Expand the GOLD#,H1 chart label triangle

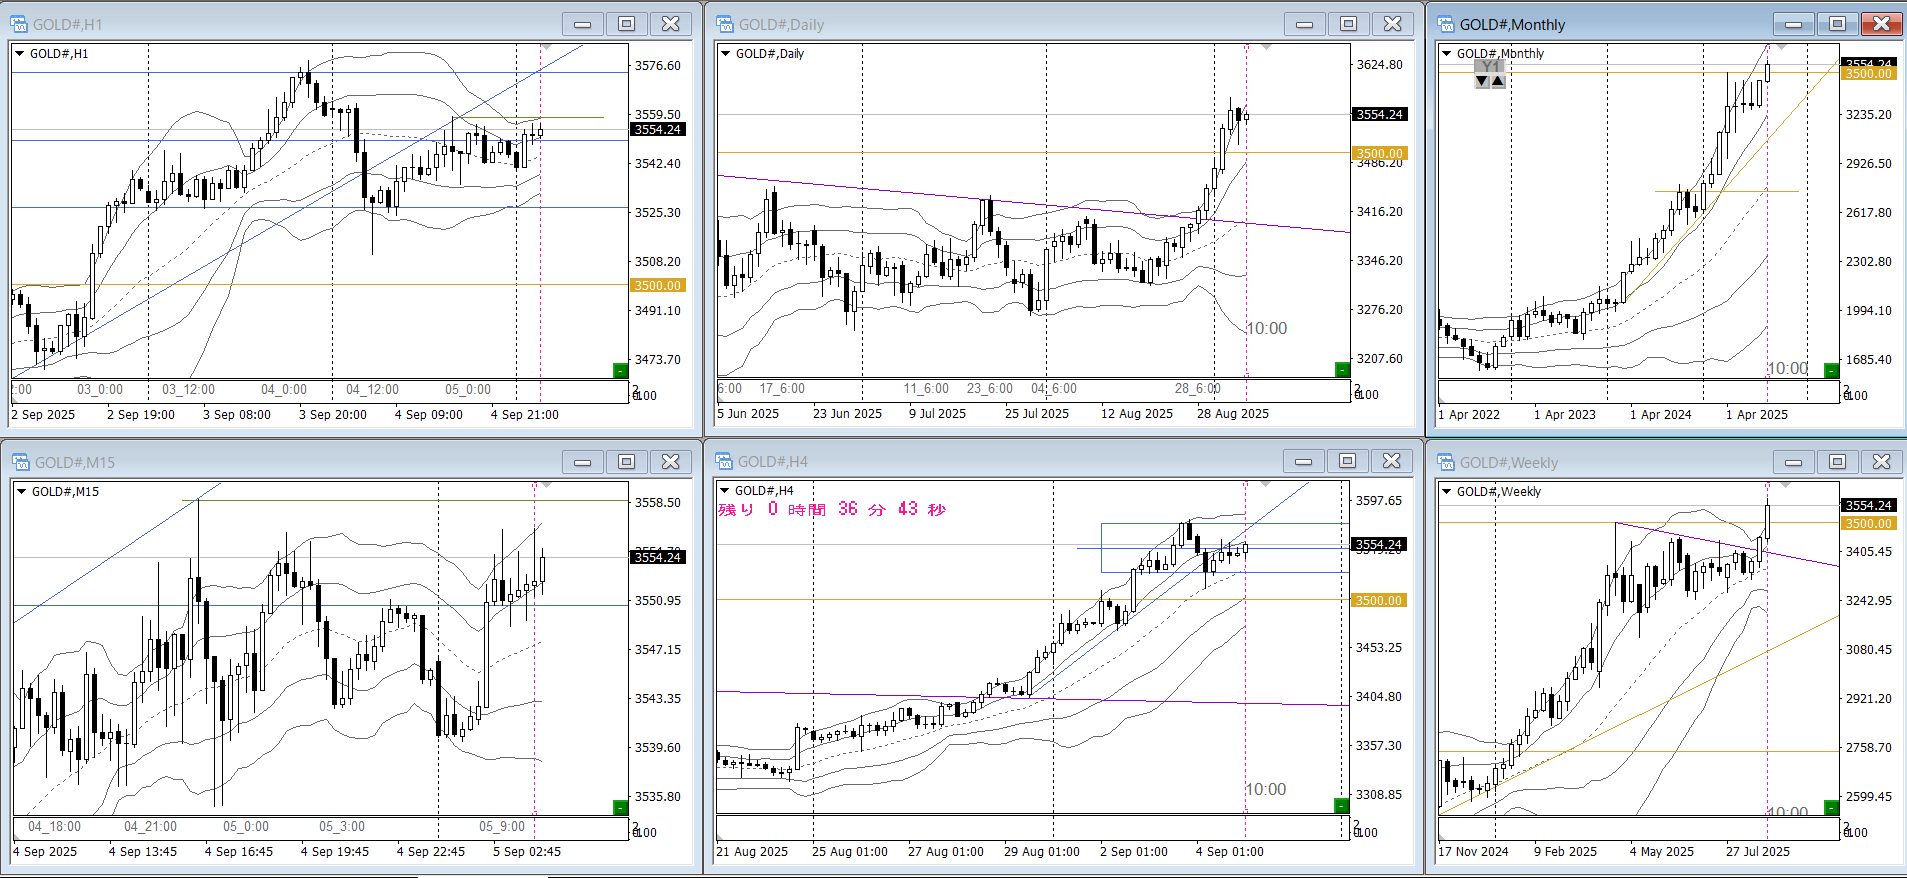pos(19,54)
